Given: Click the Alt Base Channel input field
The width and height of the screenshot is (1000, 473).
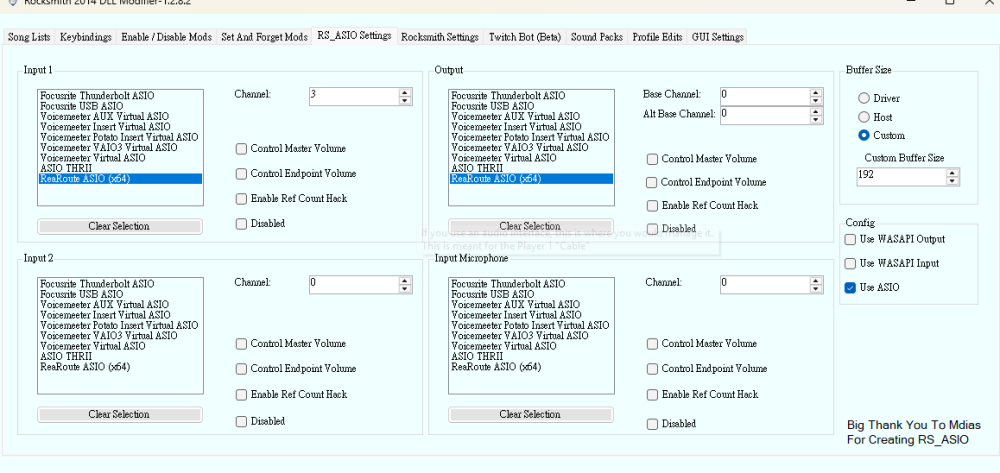Looking at the screenshot, I should point(763,114).
